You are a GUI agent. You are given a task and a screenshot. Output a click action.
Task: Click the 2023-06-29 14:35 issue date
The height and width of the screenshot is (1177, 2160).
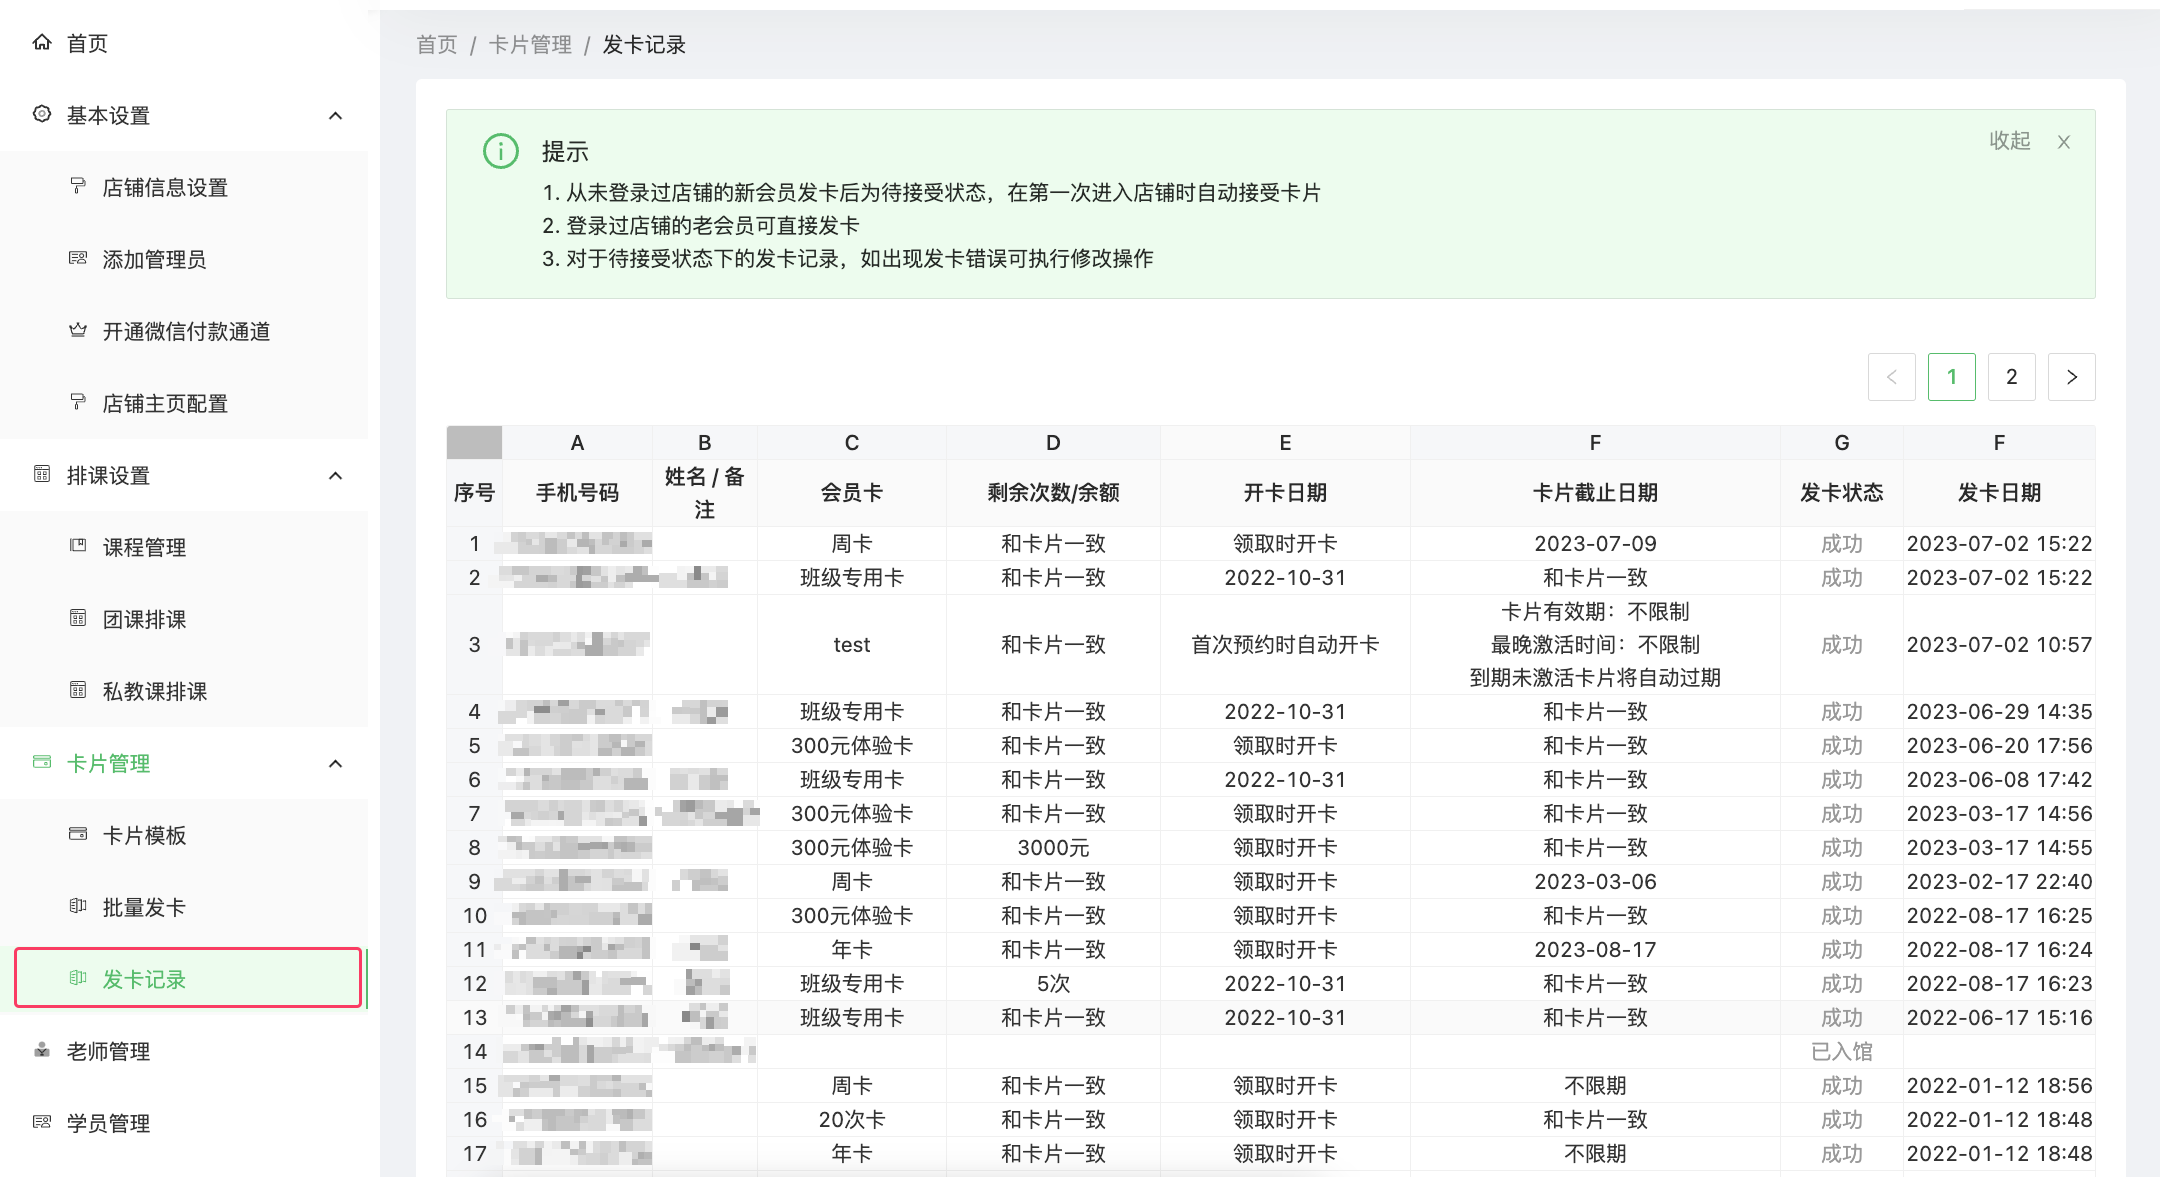[x=1999, y=712]
